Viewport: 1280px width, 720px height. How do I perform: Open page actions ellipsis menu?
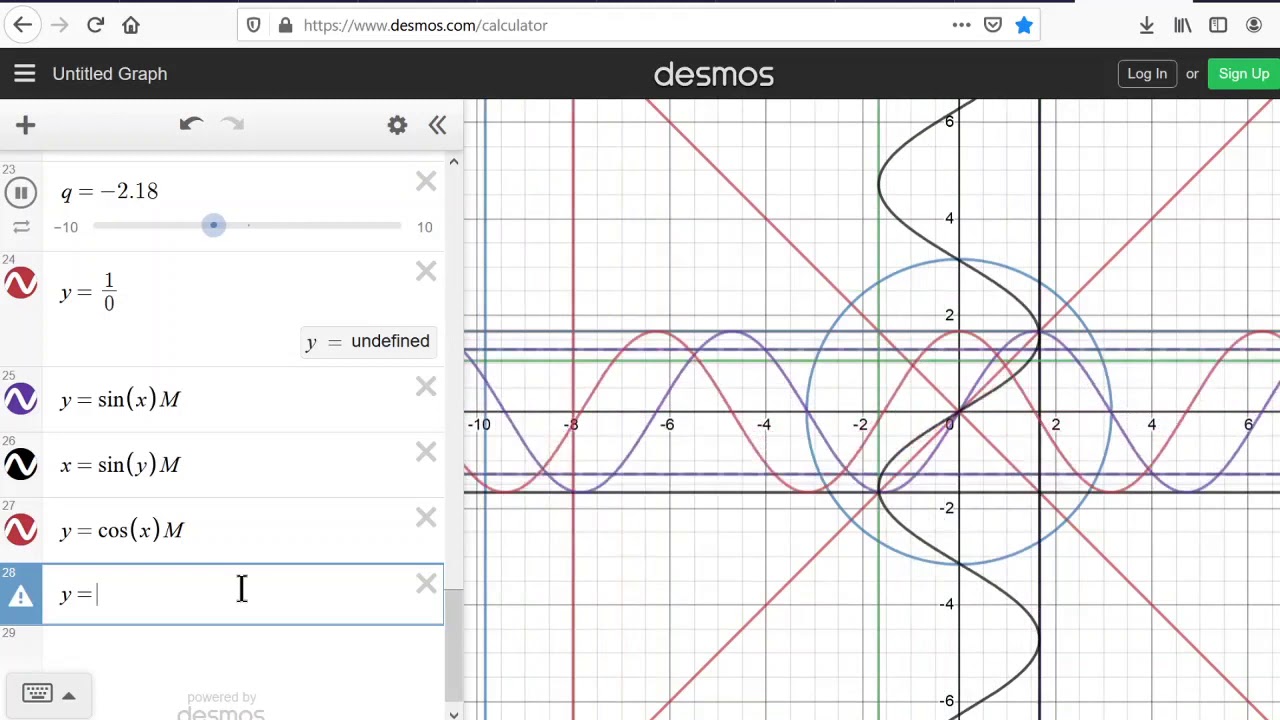coord(961,25)
